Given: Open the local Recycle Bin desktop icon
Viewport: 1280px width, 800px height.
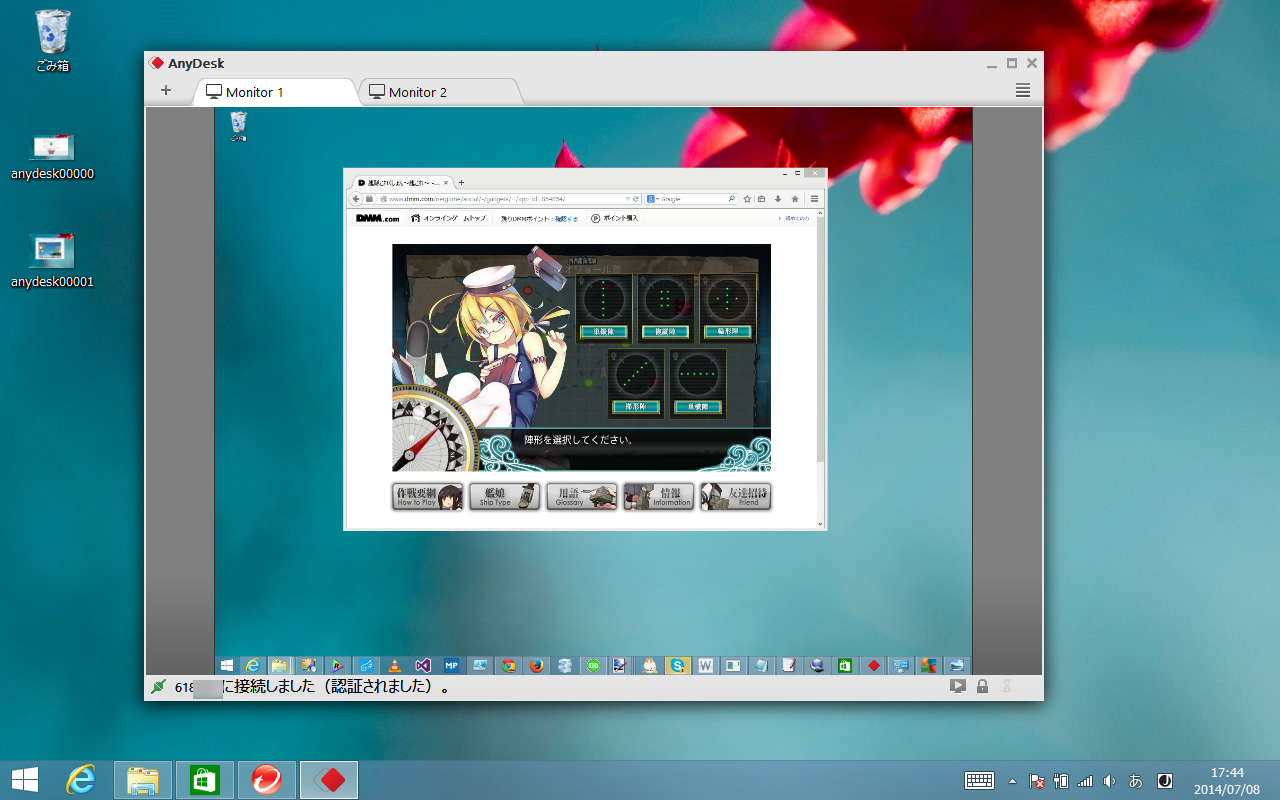Looking at the screenshot, I should click(x=52, y=42).
